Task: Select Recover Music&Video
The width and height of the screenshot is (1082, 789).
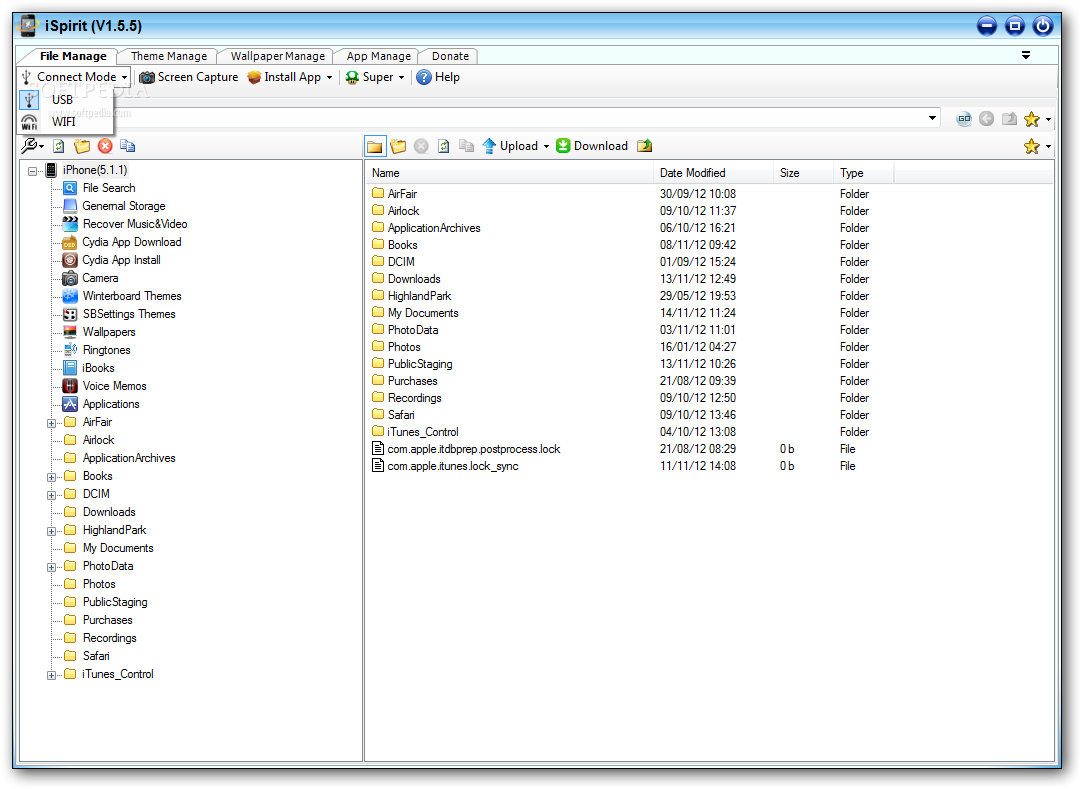Action: [x=135, y=224]
